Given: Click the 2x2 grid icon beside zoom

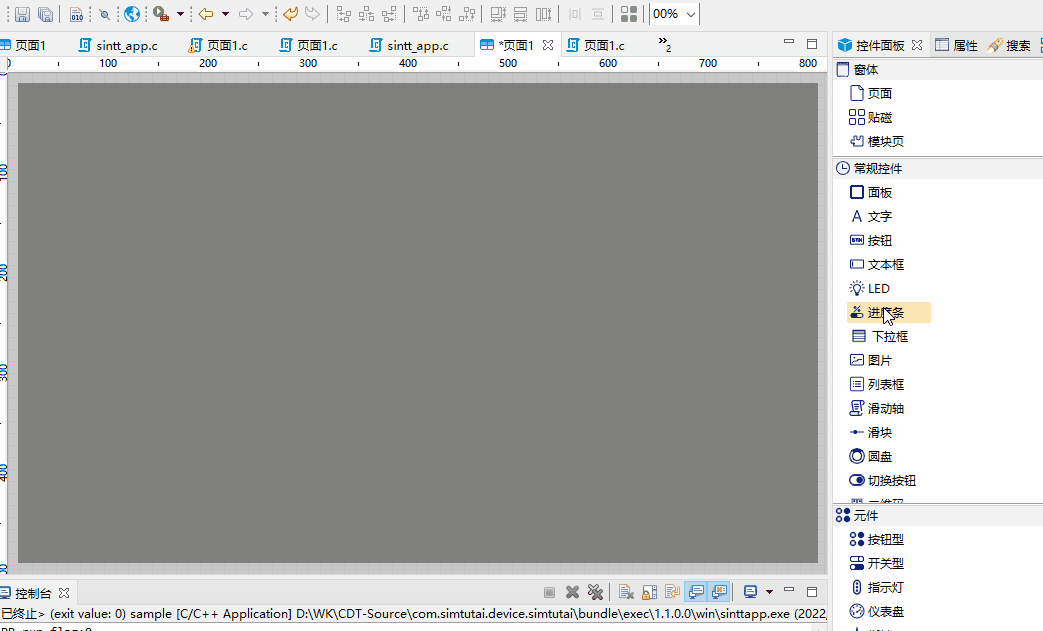Looking at the screenshot, I should pyautogui.click(x=629, y=14).
